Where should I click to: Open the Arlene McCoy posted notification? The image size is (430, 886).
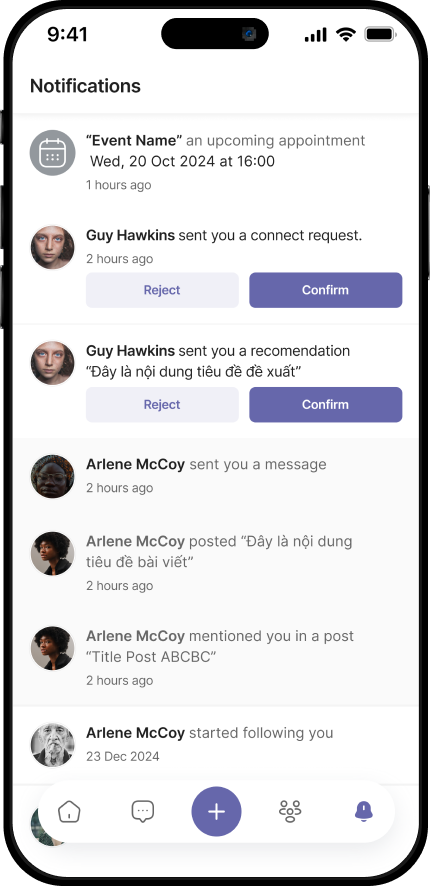216,562
